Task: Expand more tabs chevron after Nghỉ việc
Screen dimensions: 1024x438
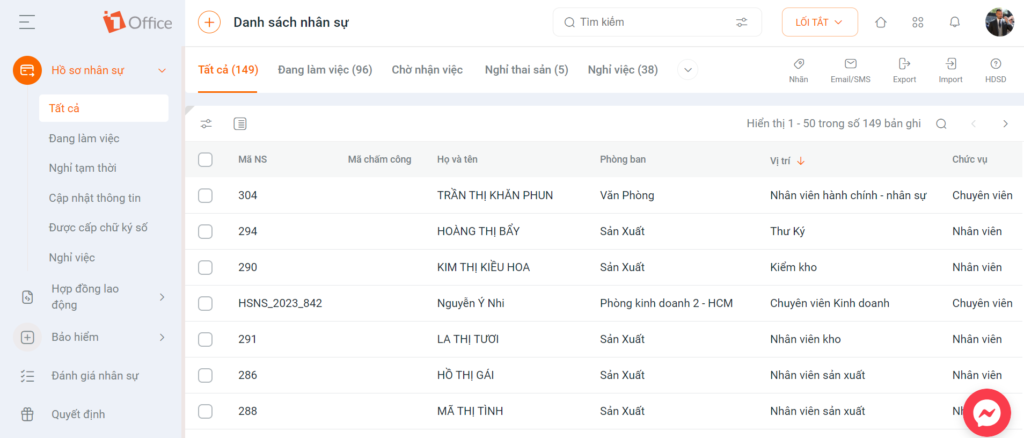Action: [688, 70]
